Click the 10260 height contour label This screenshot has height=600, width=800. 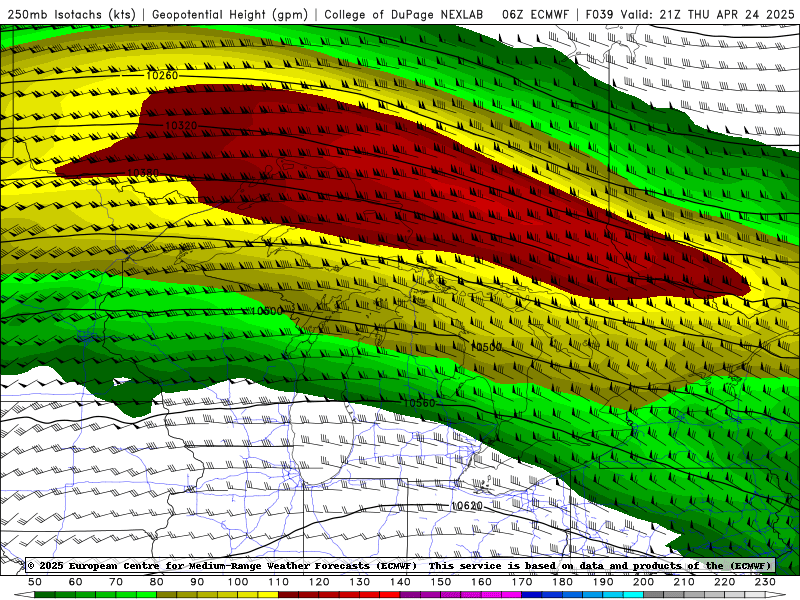click(162, 76)
